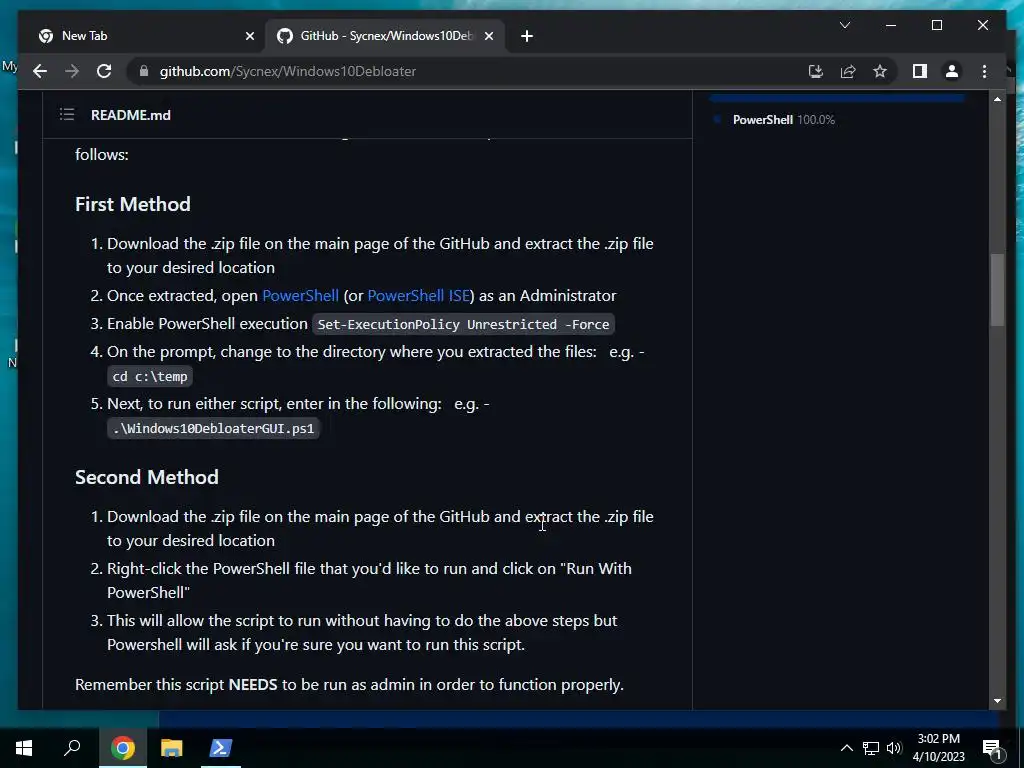Open File Explorer from the taskbar
This screenshot has height=768, width=1024.
pos(171,748)
